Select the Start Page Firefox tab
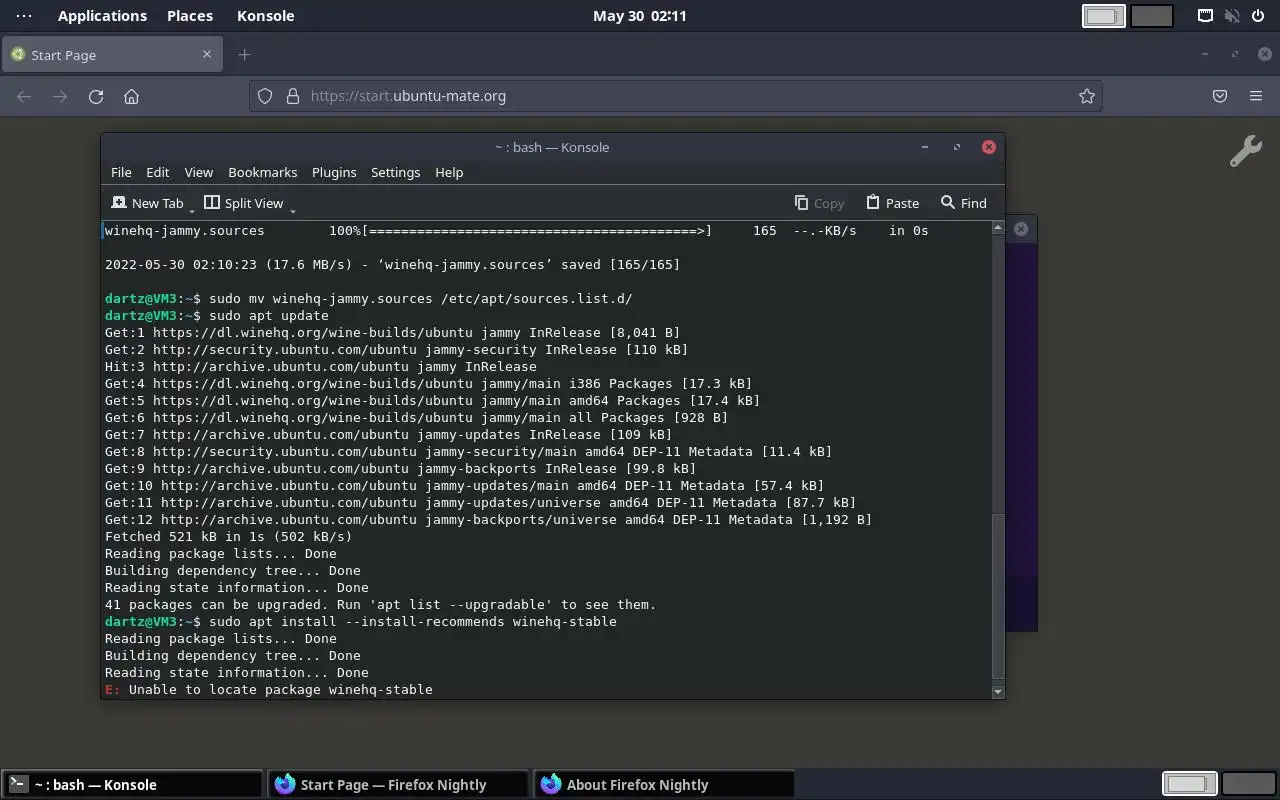The height and width of the screenshot is (800, 1280). [110, 55]
